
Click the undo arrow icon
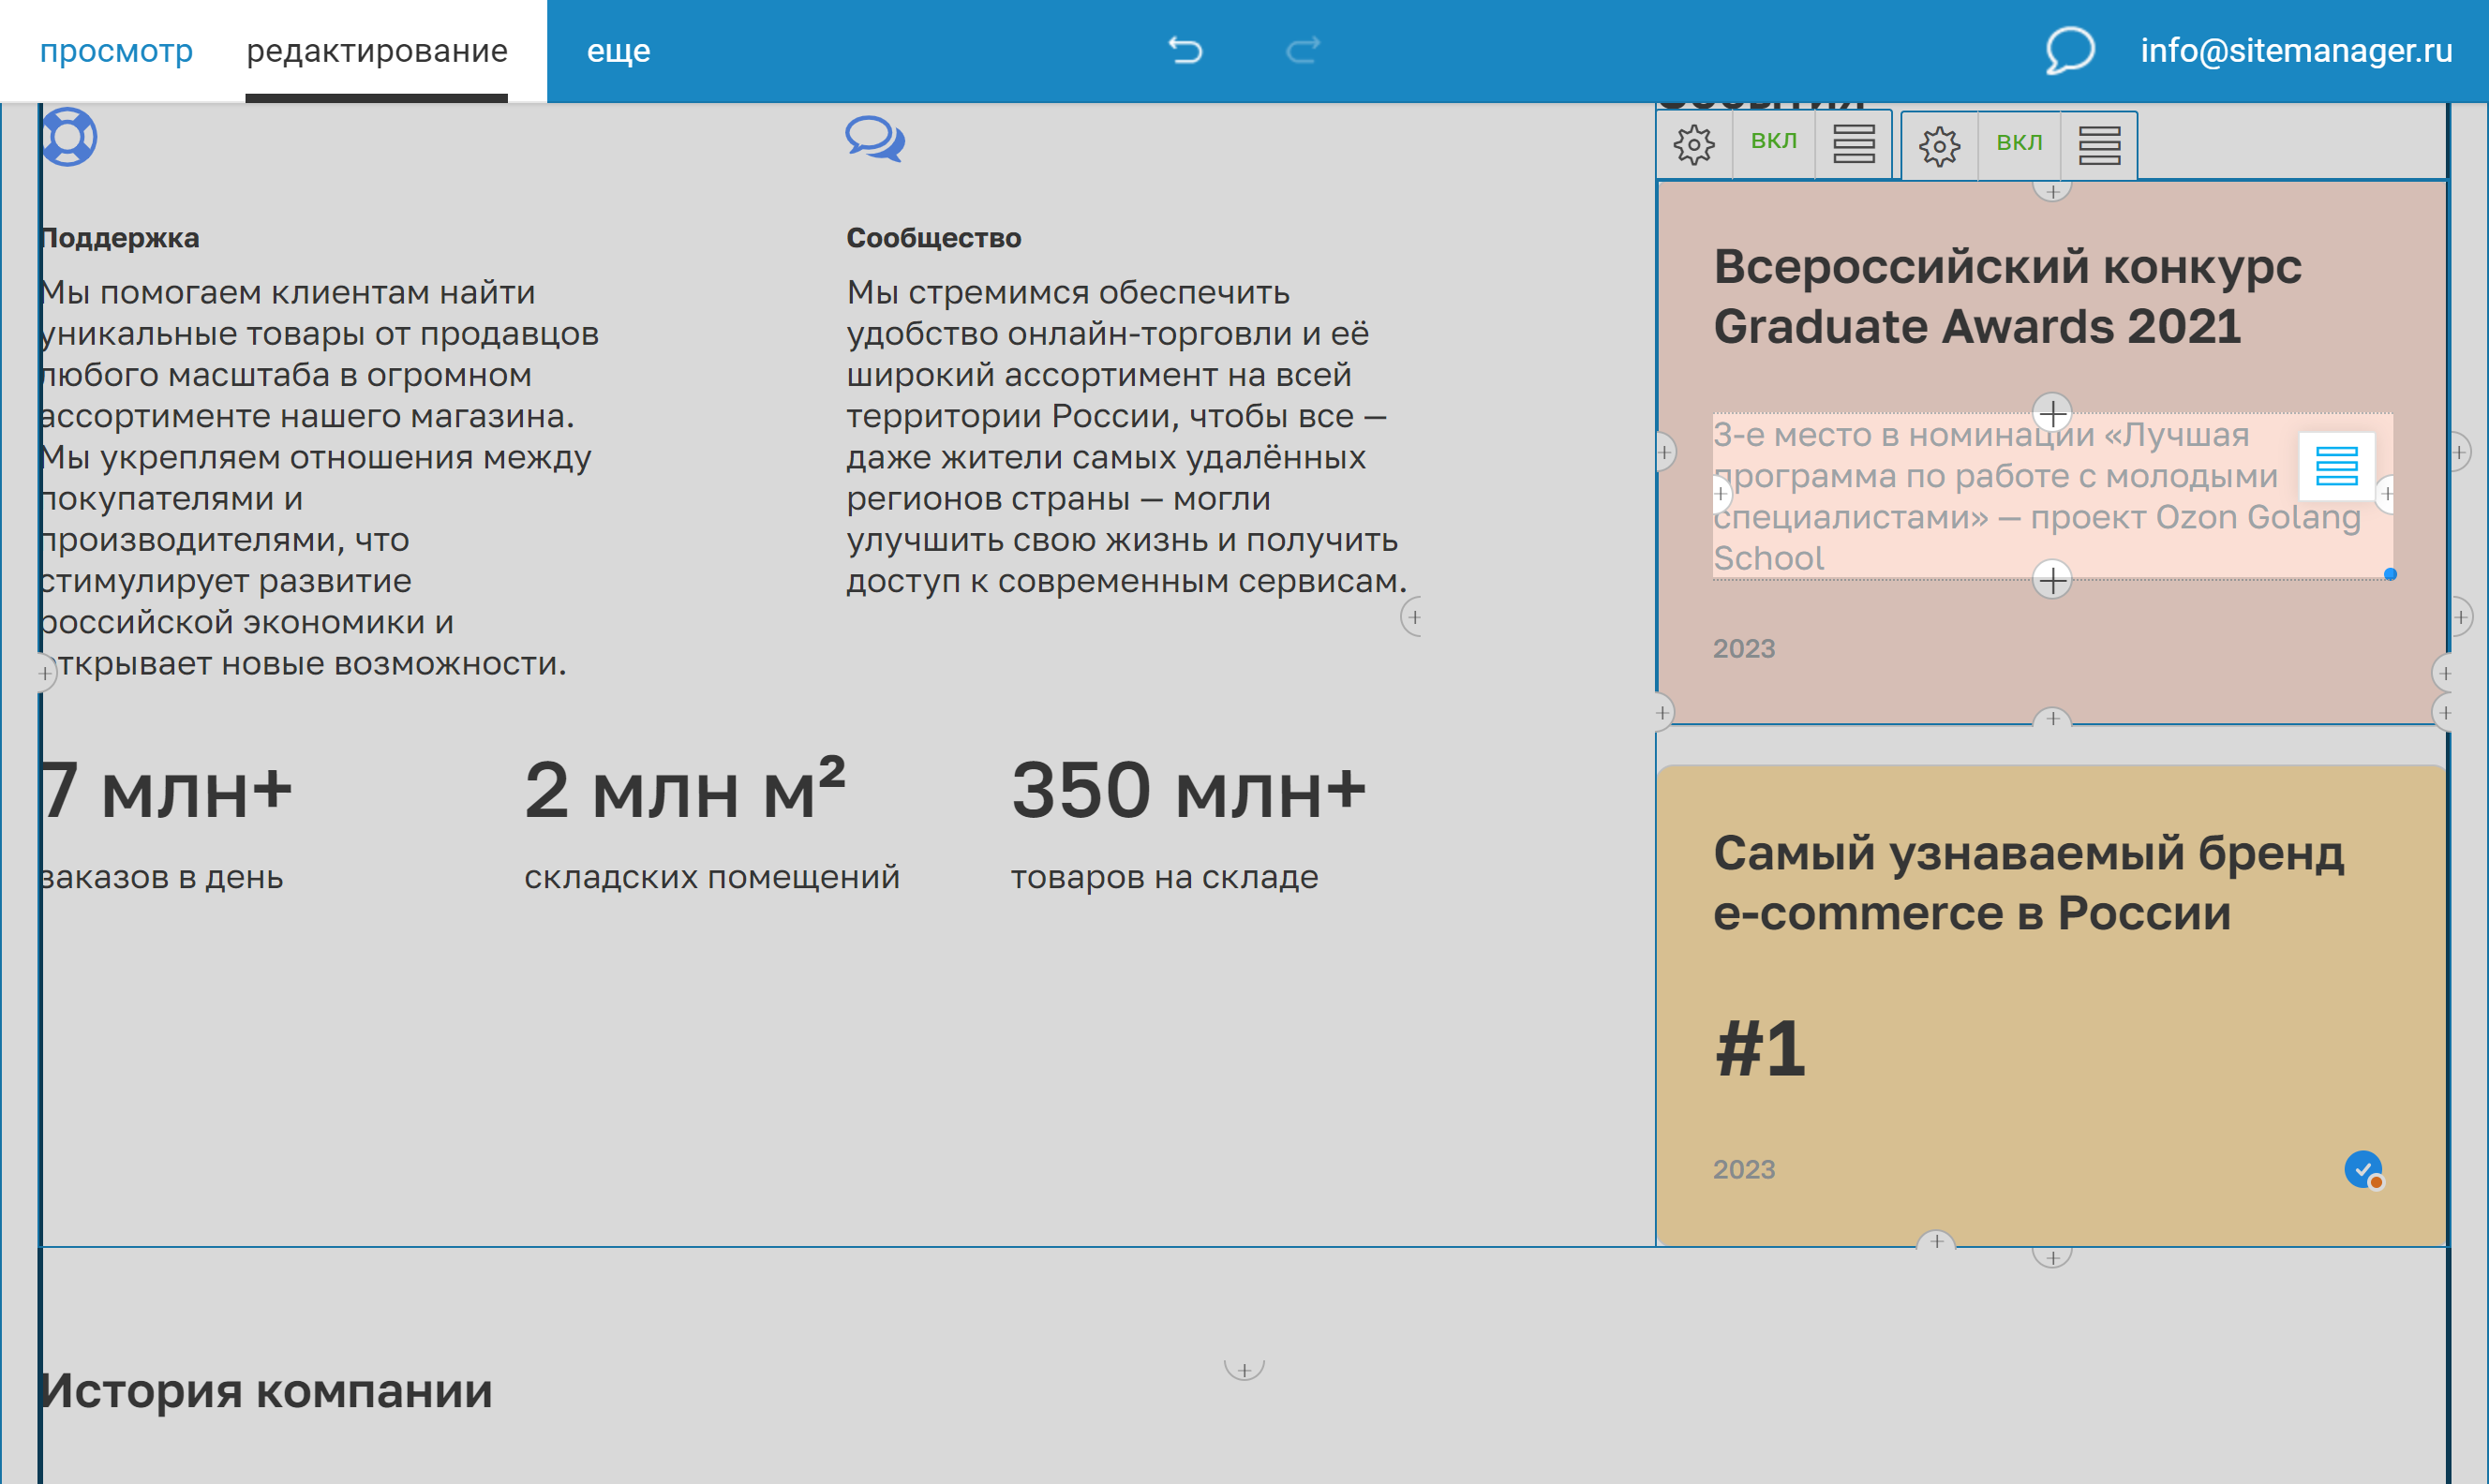click(x=1186, y=48)
